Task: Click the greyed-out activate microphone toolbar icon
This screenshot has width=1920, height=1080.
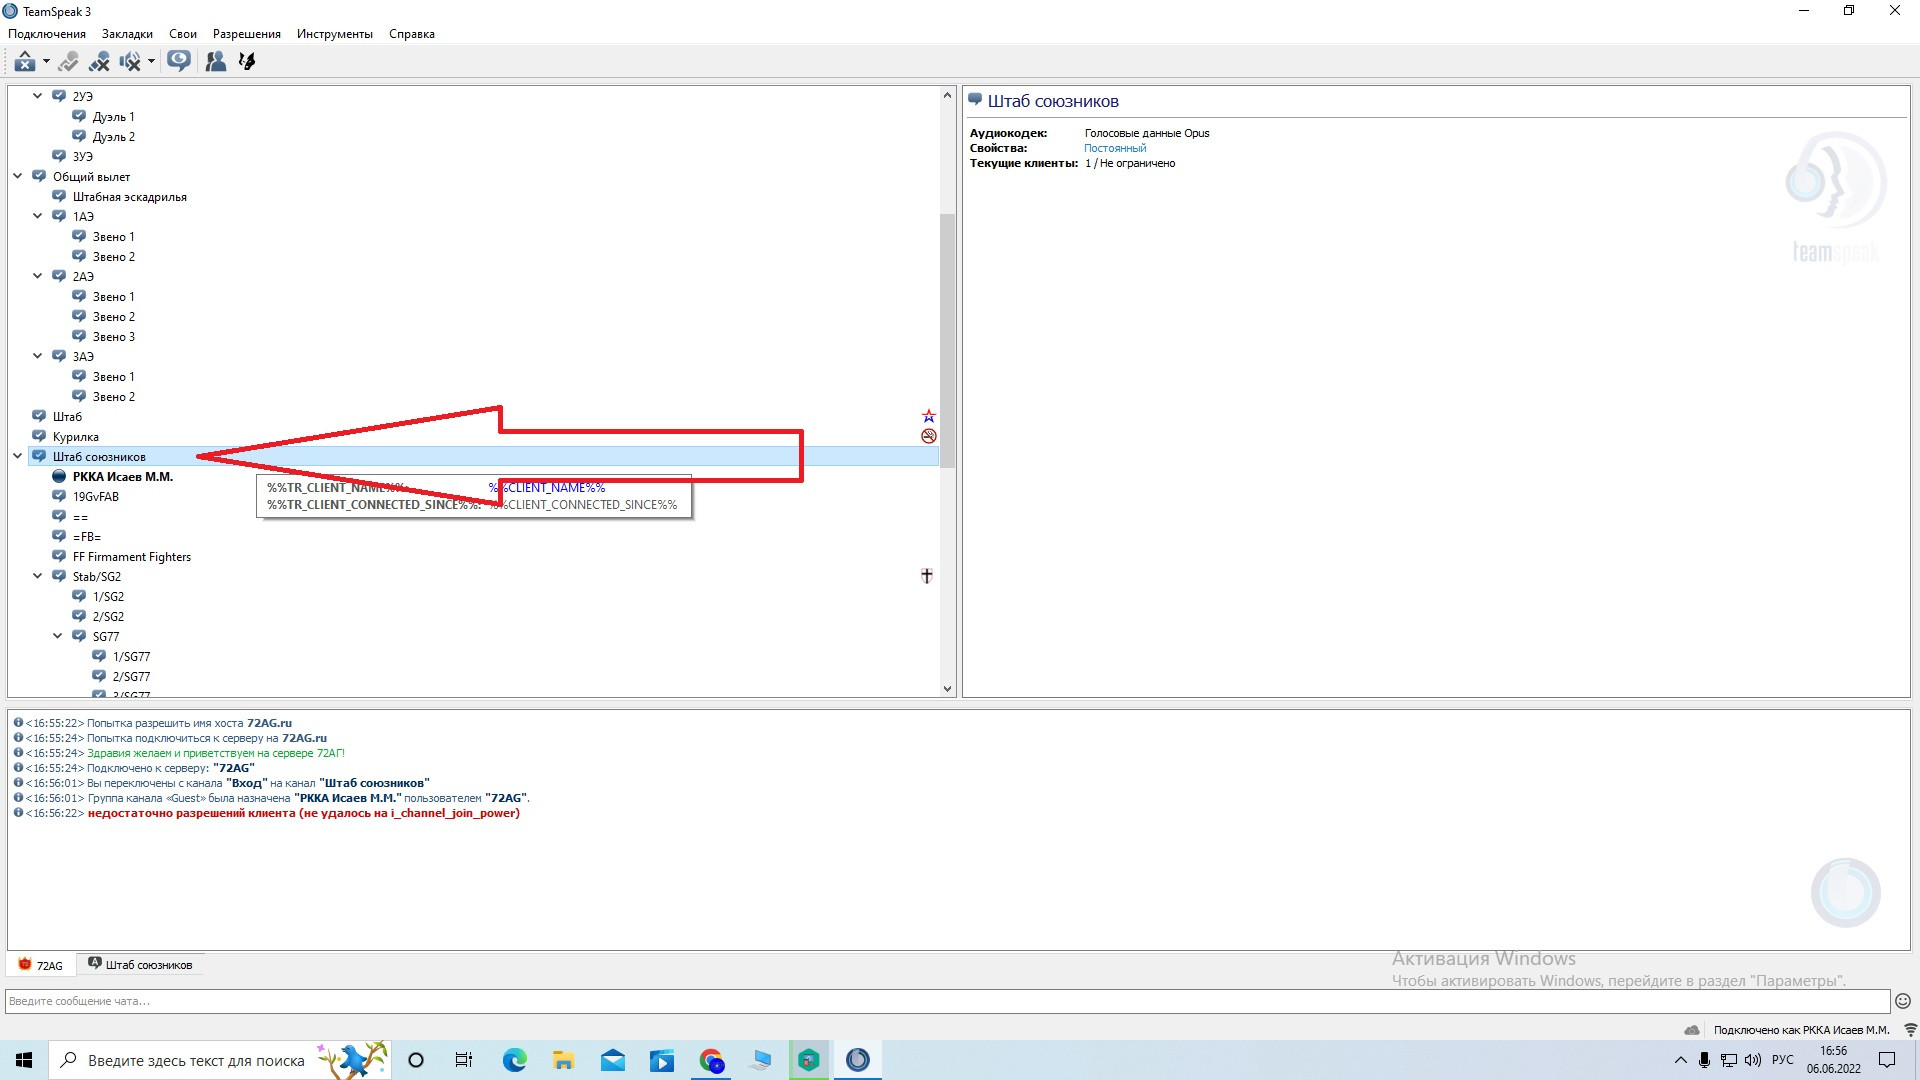Action: [x=68, y=62]
